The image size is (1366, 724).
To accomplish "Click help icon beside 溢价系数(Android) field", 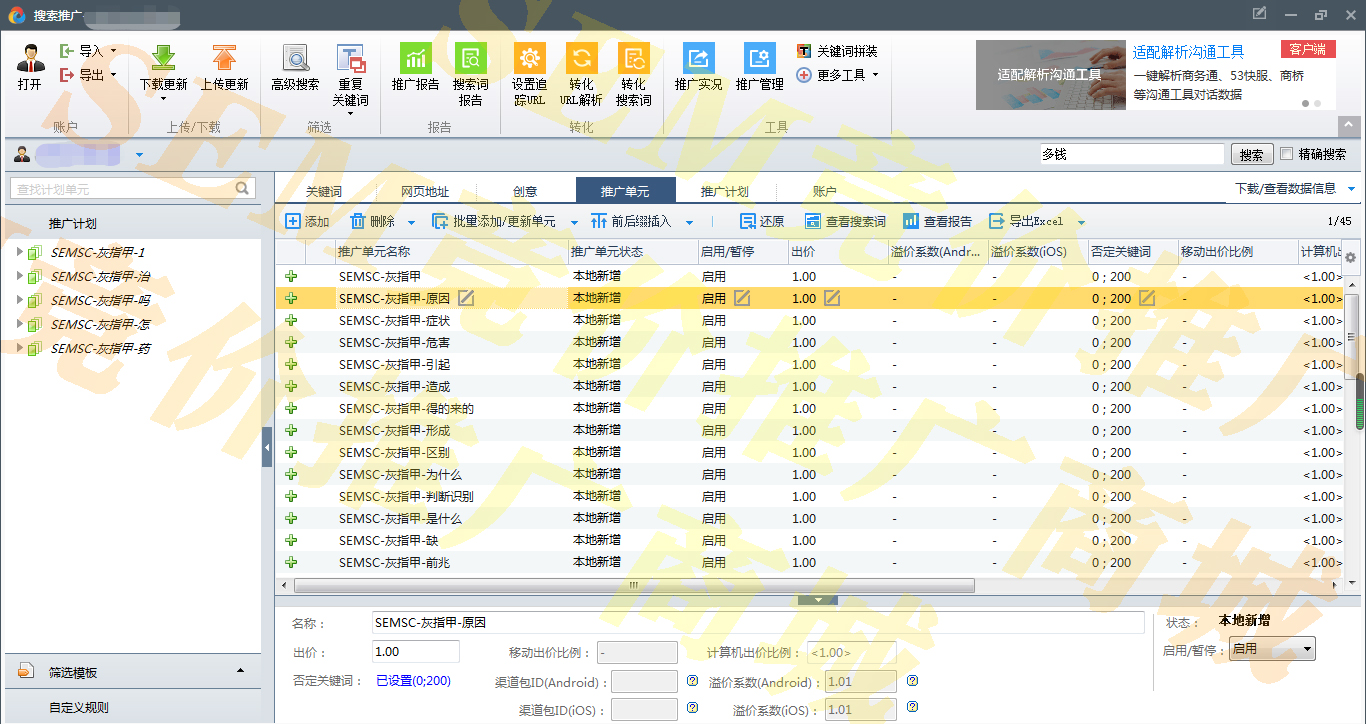I will click(912, 681).
